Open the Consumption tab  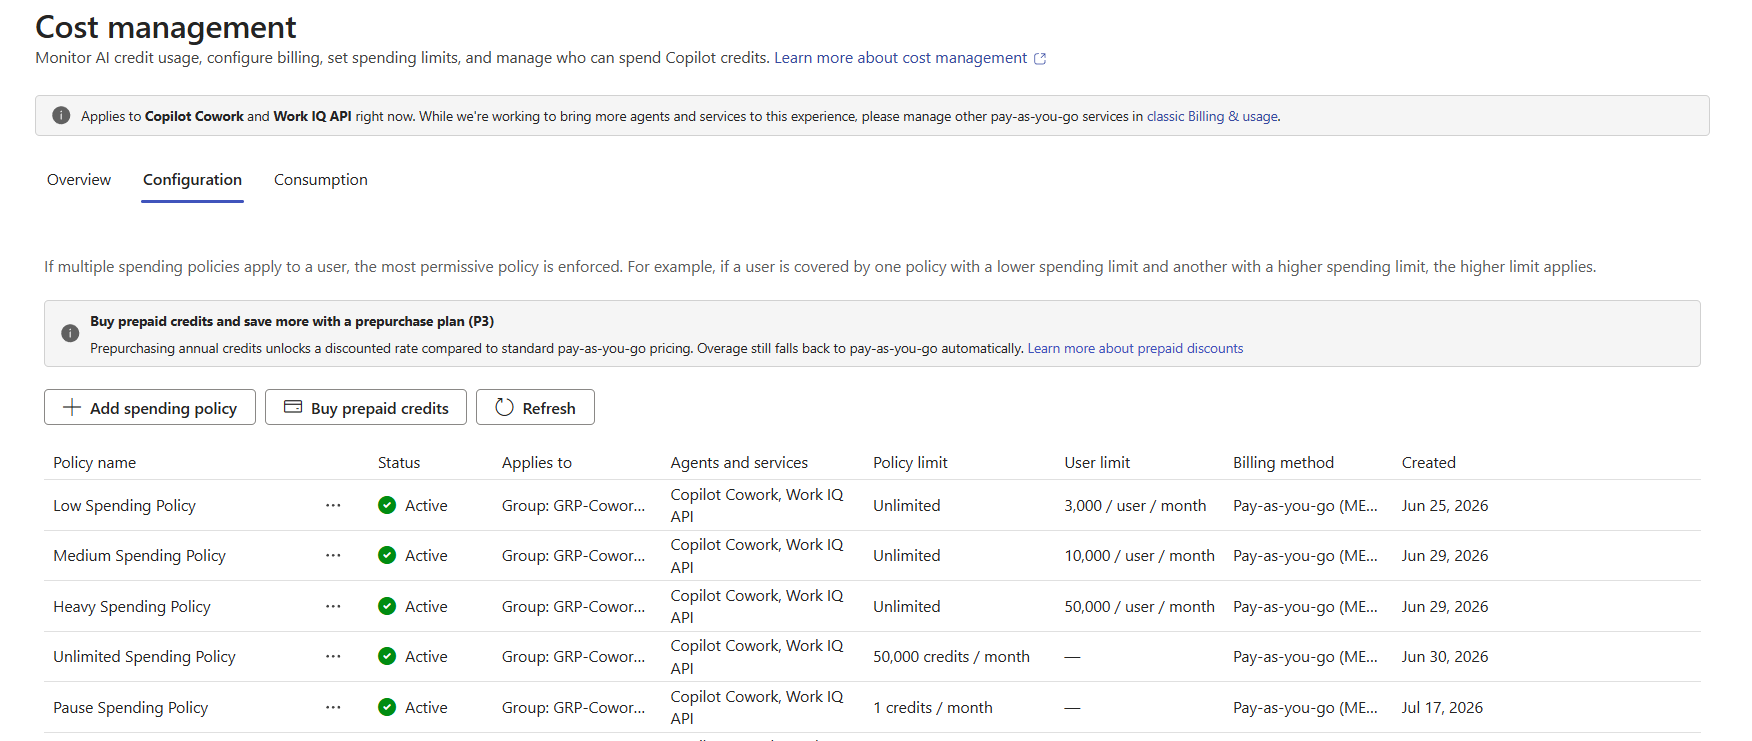(x=321, y=180)
